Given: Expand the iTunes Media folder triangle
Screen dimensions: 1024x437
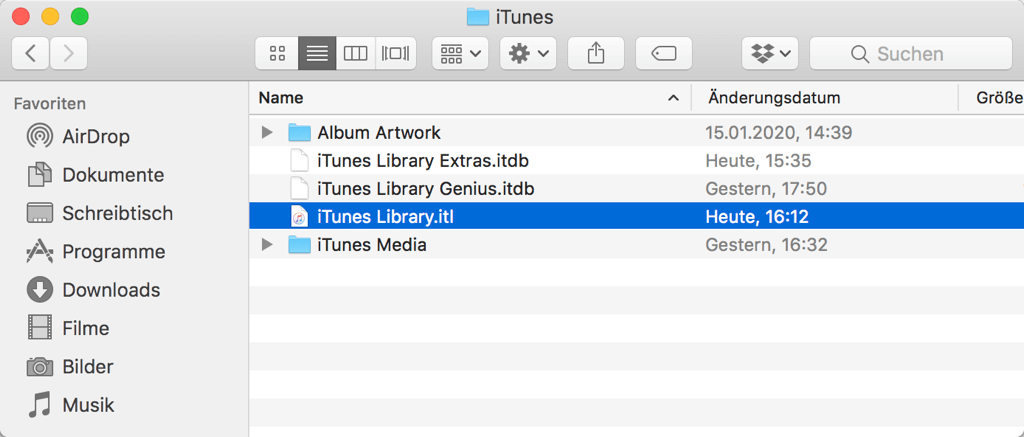Looking at the screenshot, I should pyautogui.click(x=266, y=246).
